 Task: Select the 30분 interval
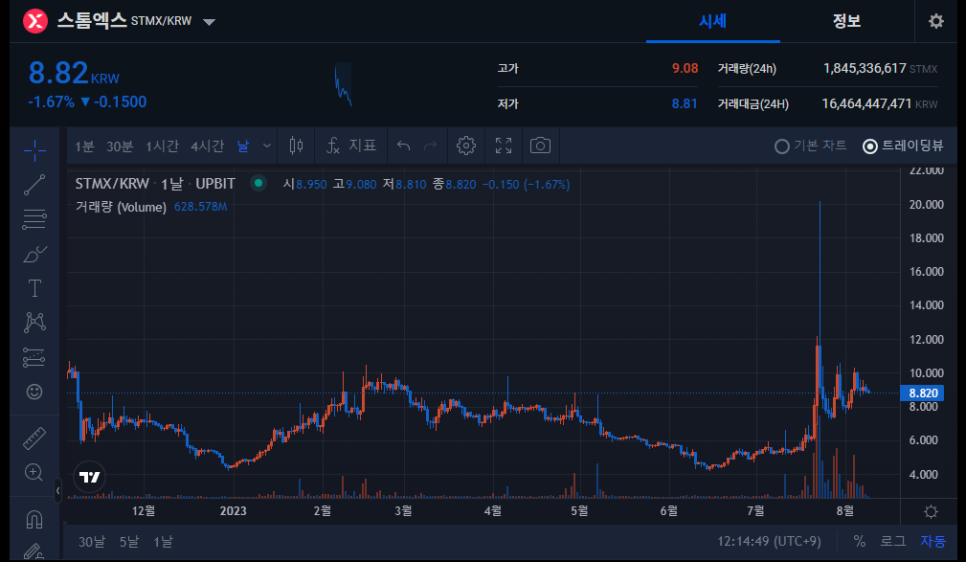coord(120,146)
